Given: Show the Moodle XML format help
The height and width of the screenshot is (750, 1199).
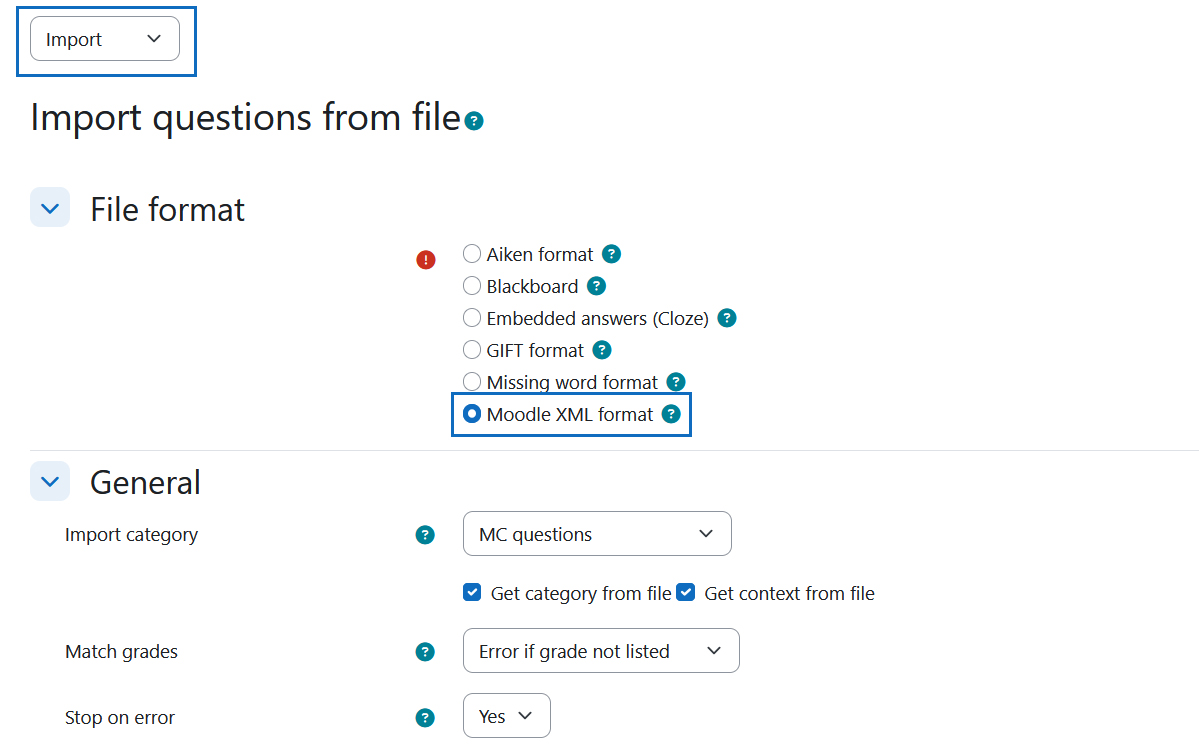Looking at the screenshot, I should click(671, 414).
